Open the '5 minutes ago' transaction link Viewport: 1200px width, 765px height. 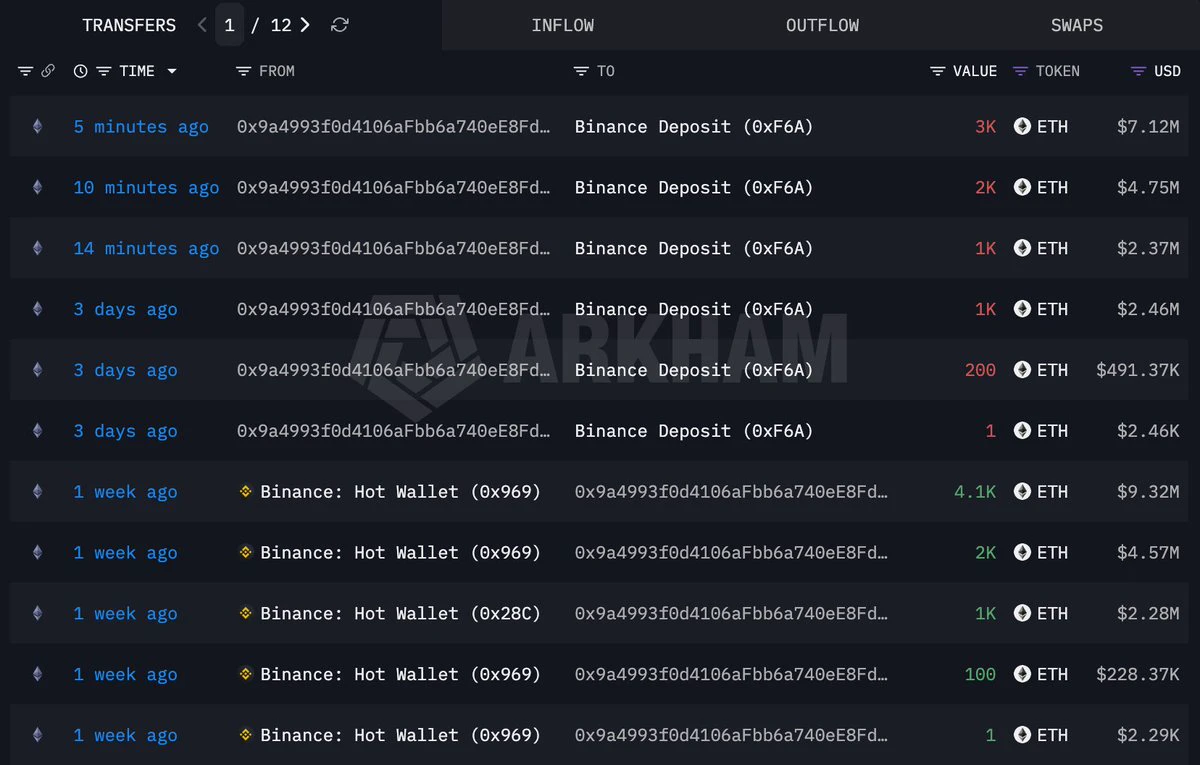(x=141, y=127)
